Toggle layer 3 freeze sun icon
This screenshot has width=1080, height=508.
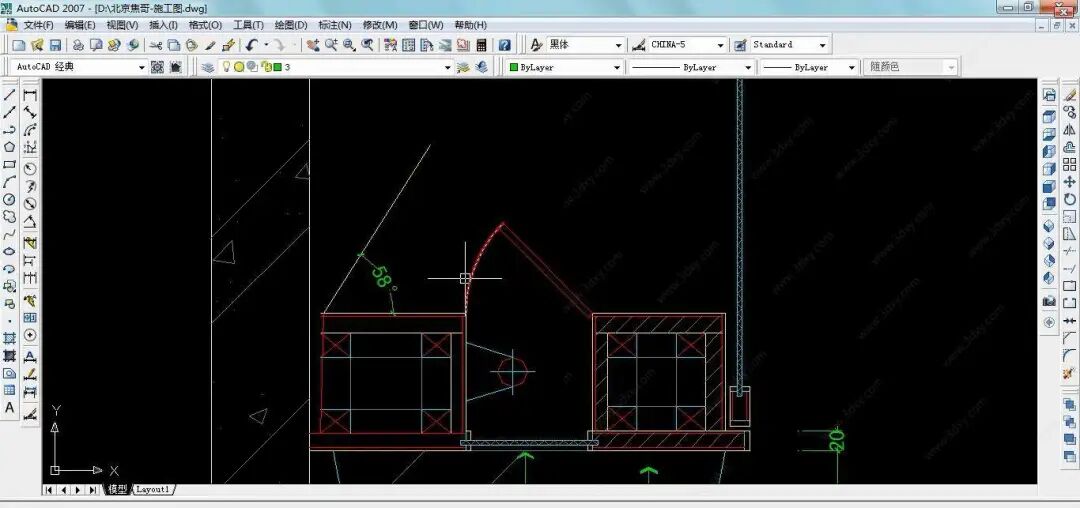click(x=239, y=67)
